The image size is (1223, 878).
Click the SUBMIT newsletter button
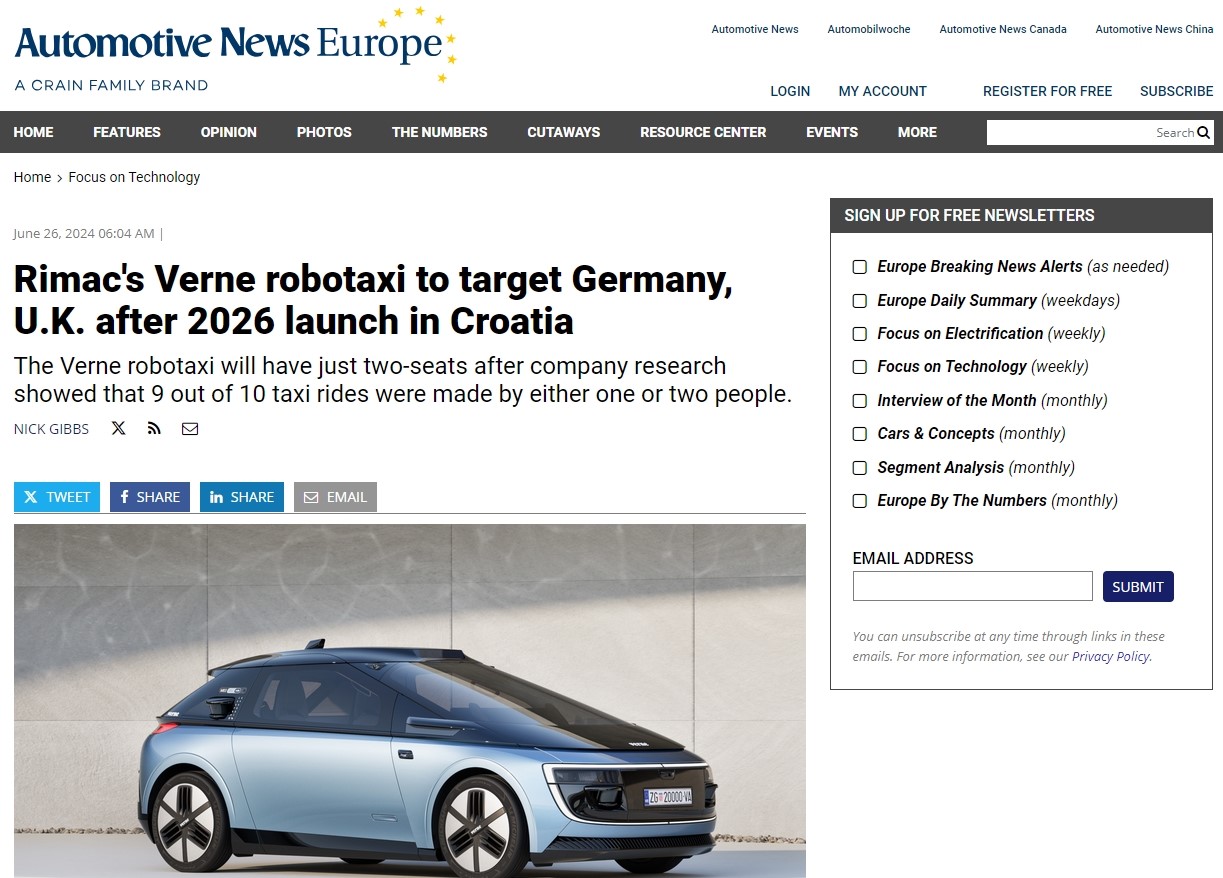[x=1138, y=587]
